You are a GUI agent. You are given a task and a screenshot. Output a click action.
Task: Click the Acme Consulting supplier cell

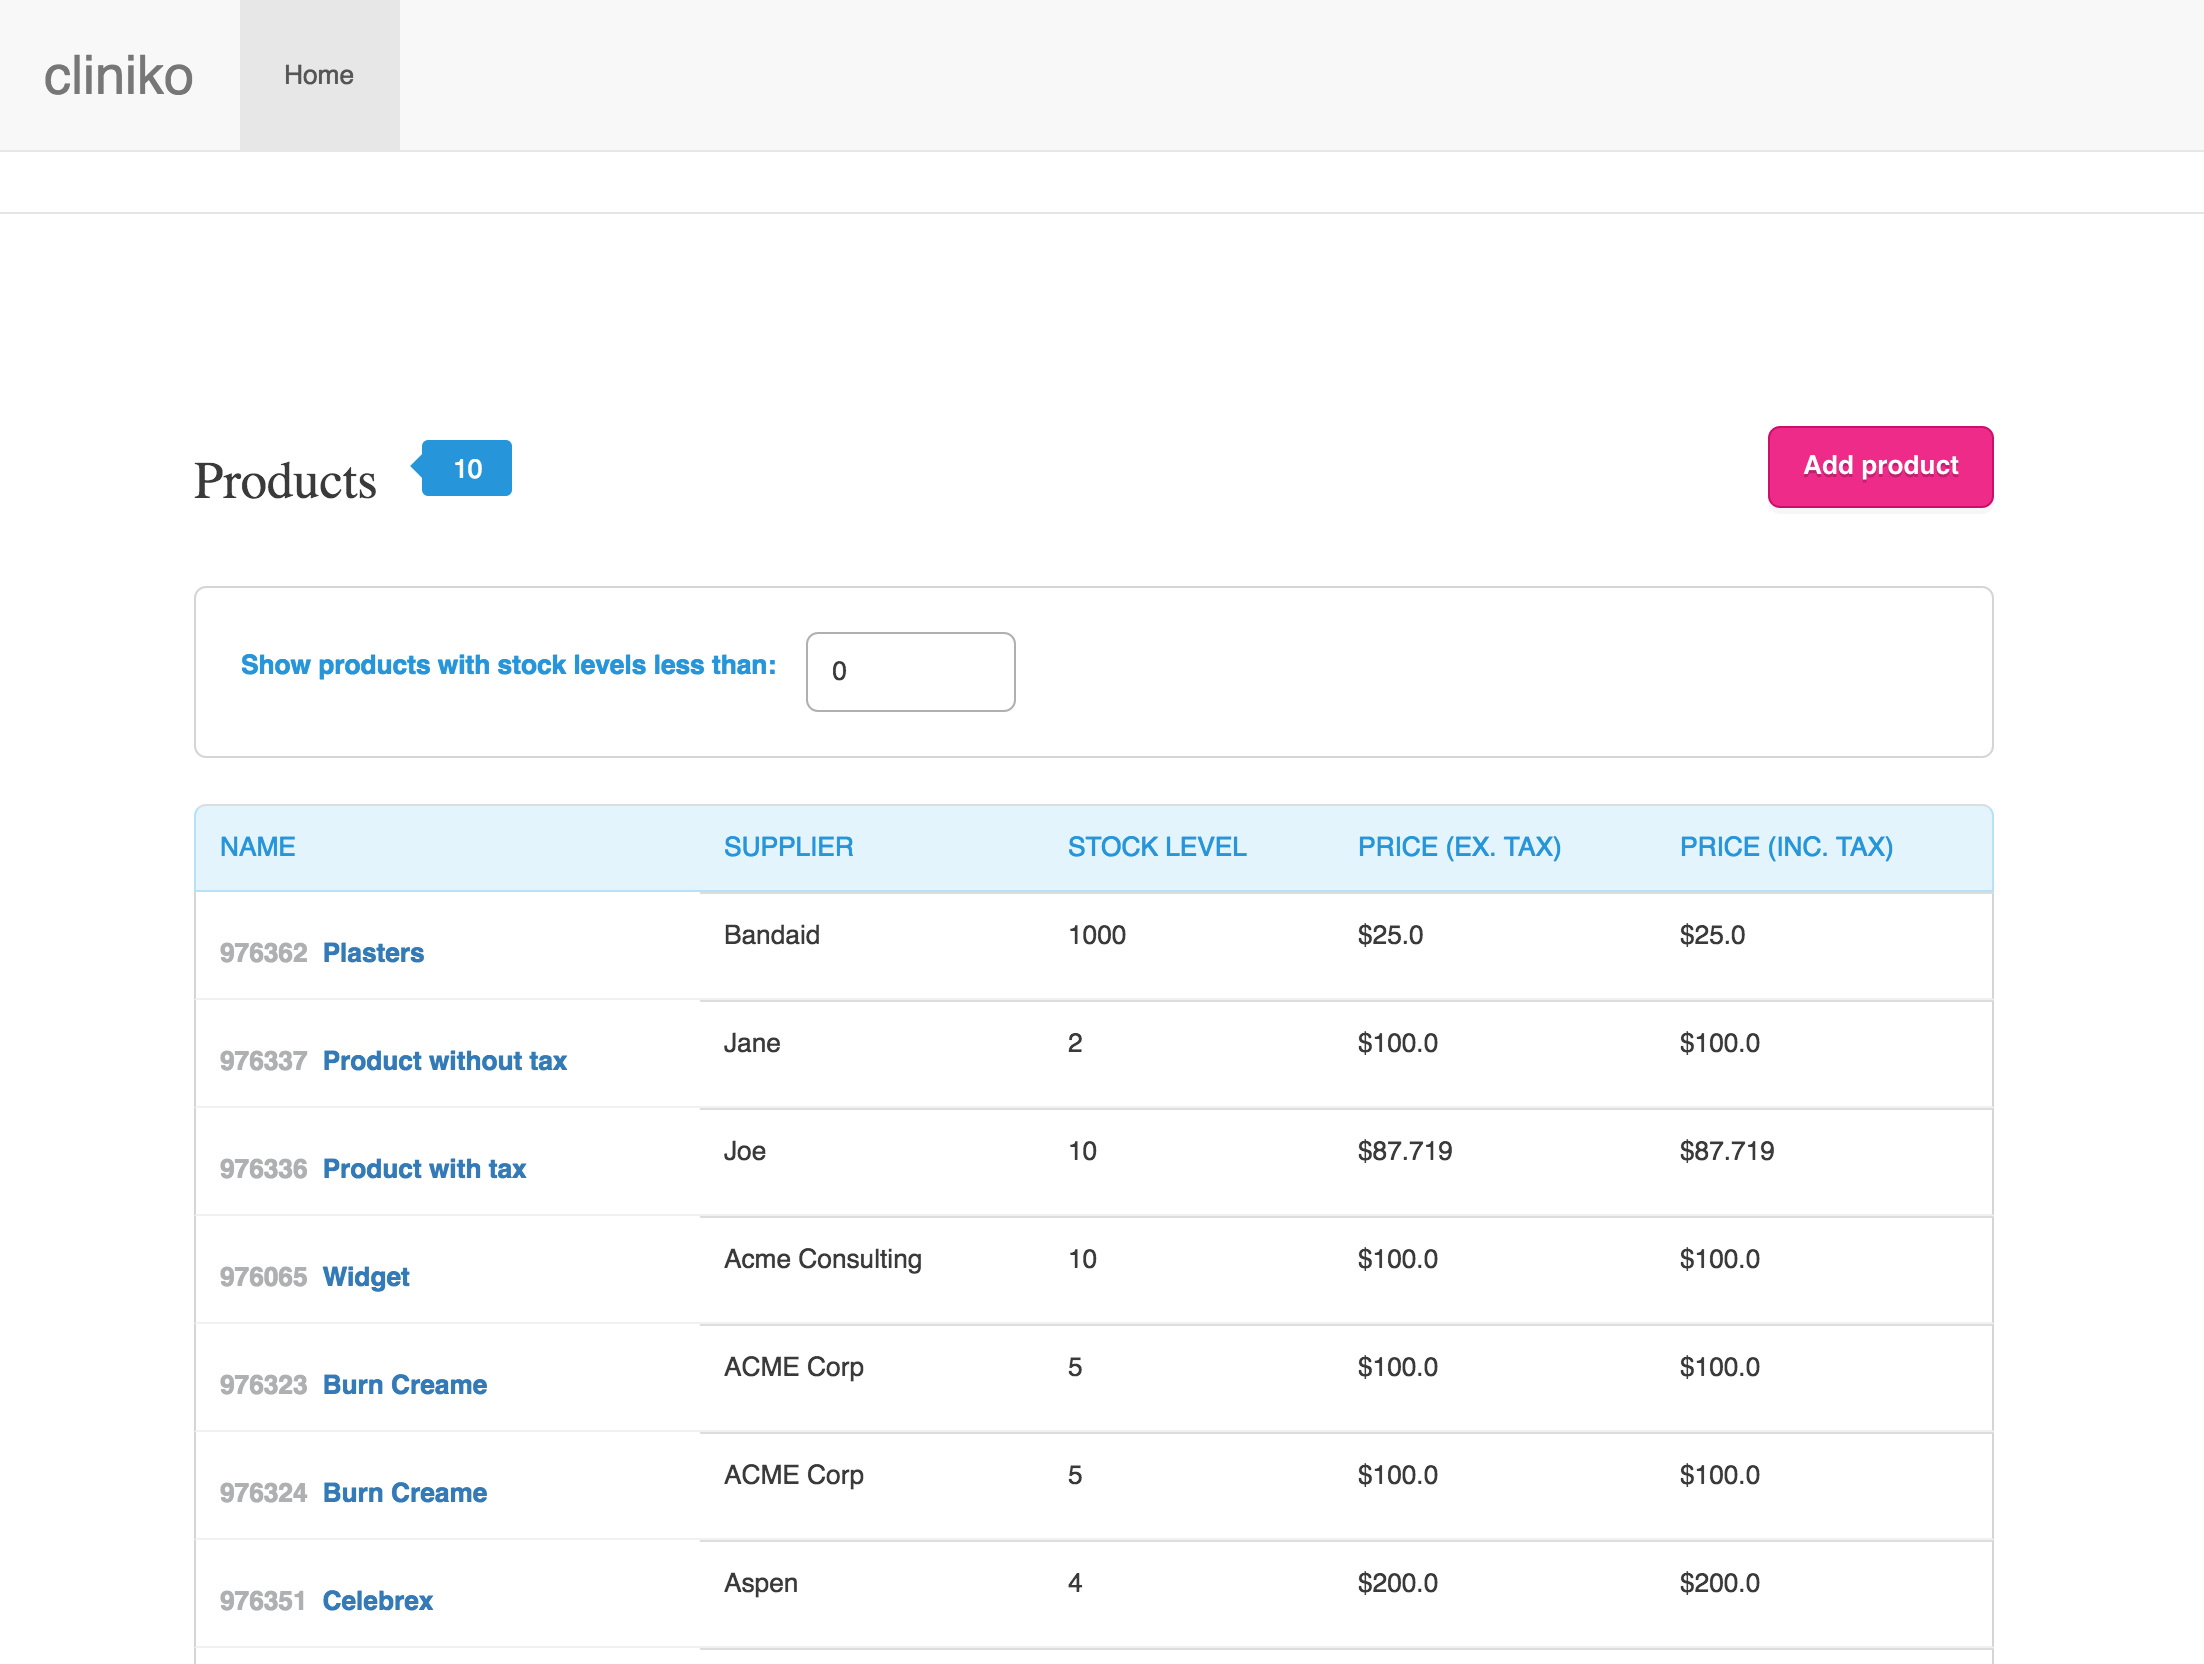click(822, 1259)
